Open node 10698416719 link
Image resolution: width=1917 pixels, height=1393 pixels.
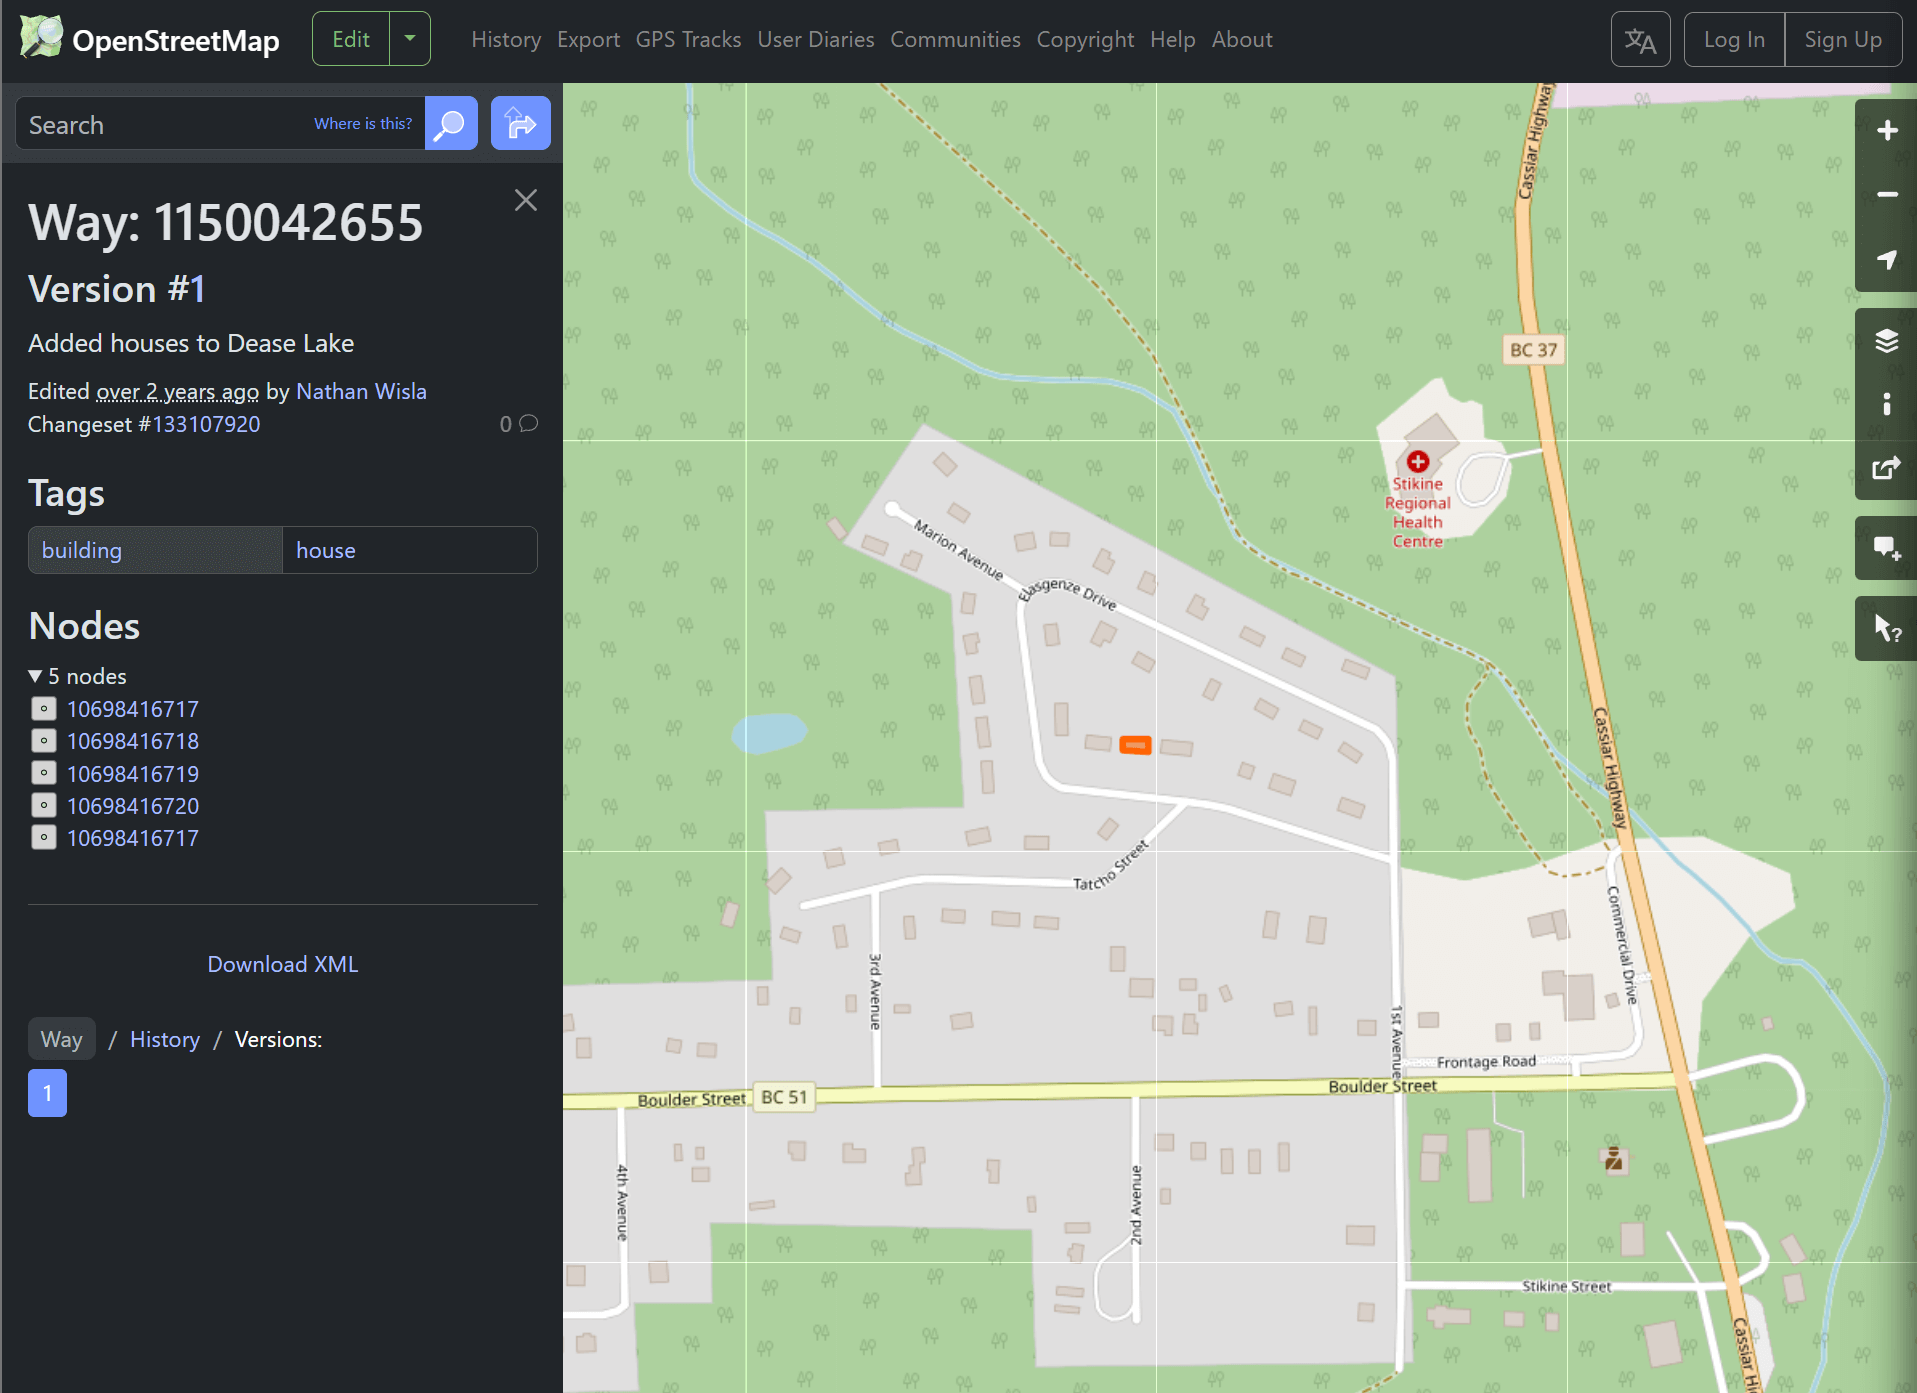coord(133,774)
